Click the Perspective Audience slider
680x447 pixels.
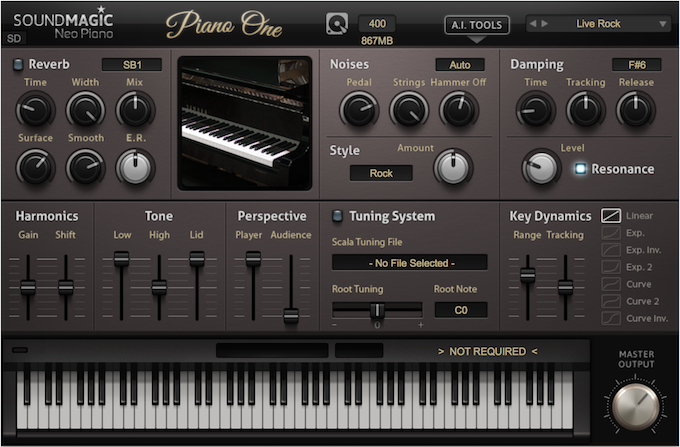click(x=291, y=316)
